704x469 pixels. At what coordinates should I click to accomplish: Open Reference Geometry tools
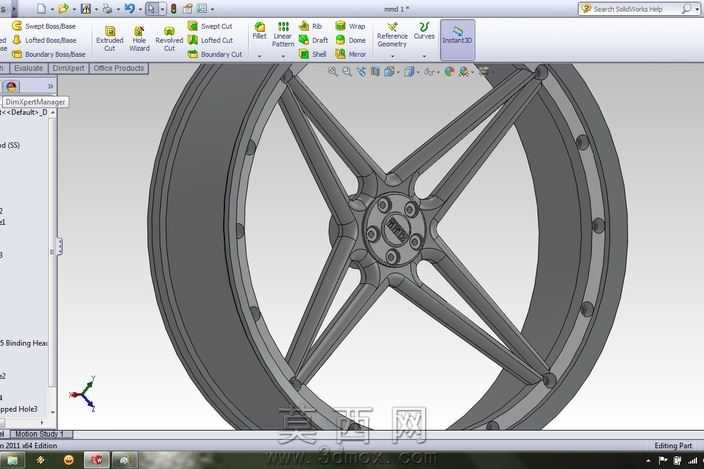pos(392,35)
